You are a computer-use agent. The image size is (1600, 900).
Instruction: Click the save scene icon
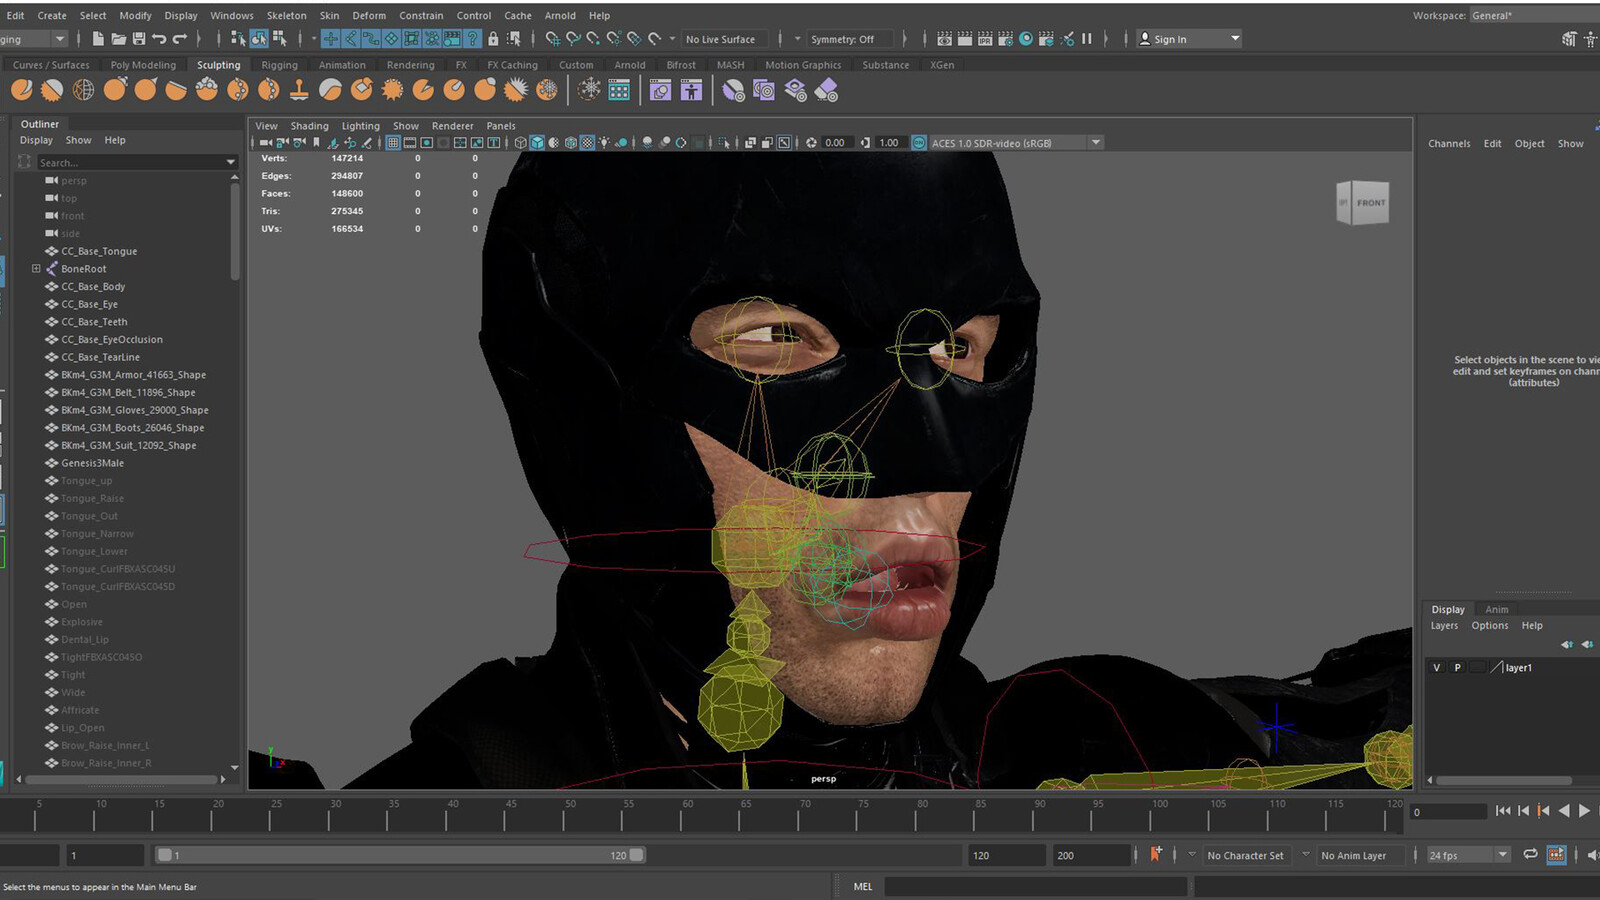138,39
